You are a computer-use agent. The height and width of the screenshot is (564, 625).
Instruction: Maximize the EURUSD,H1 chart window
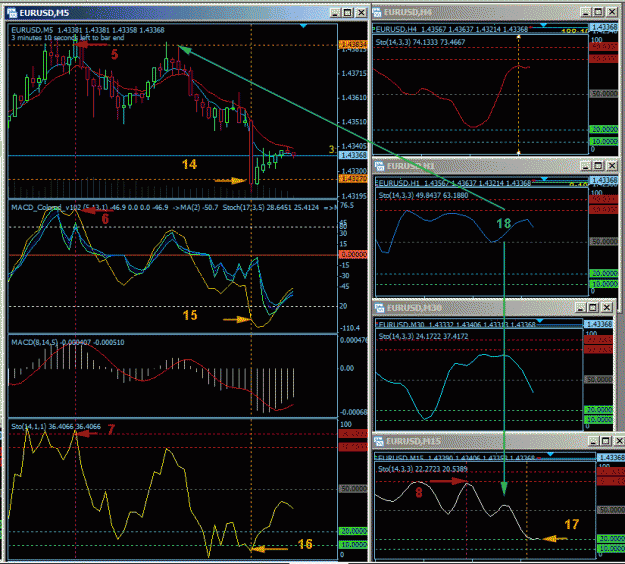[598, 166]
